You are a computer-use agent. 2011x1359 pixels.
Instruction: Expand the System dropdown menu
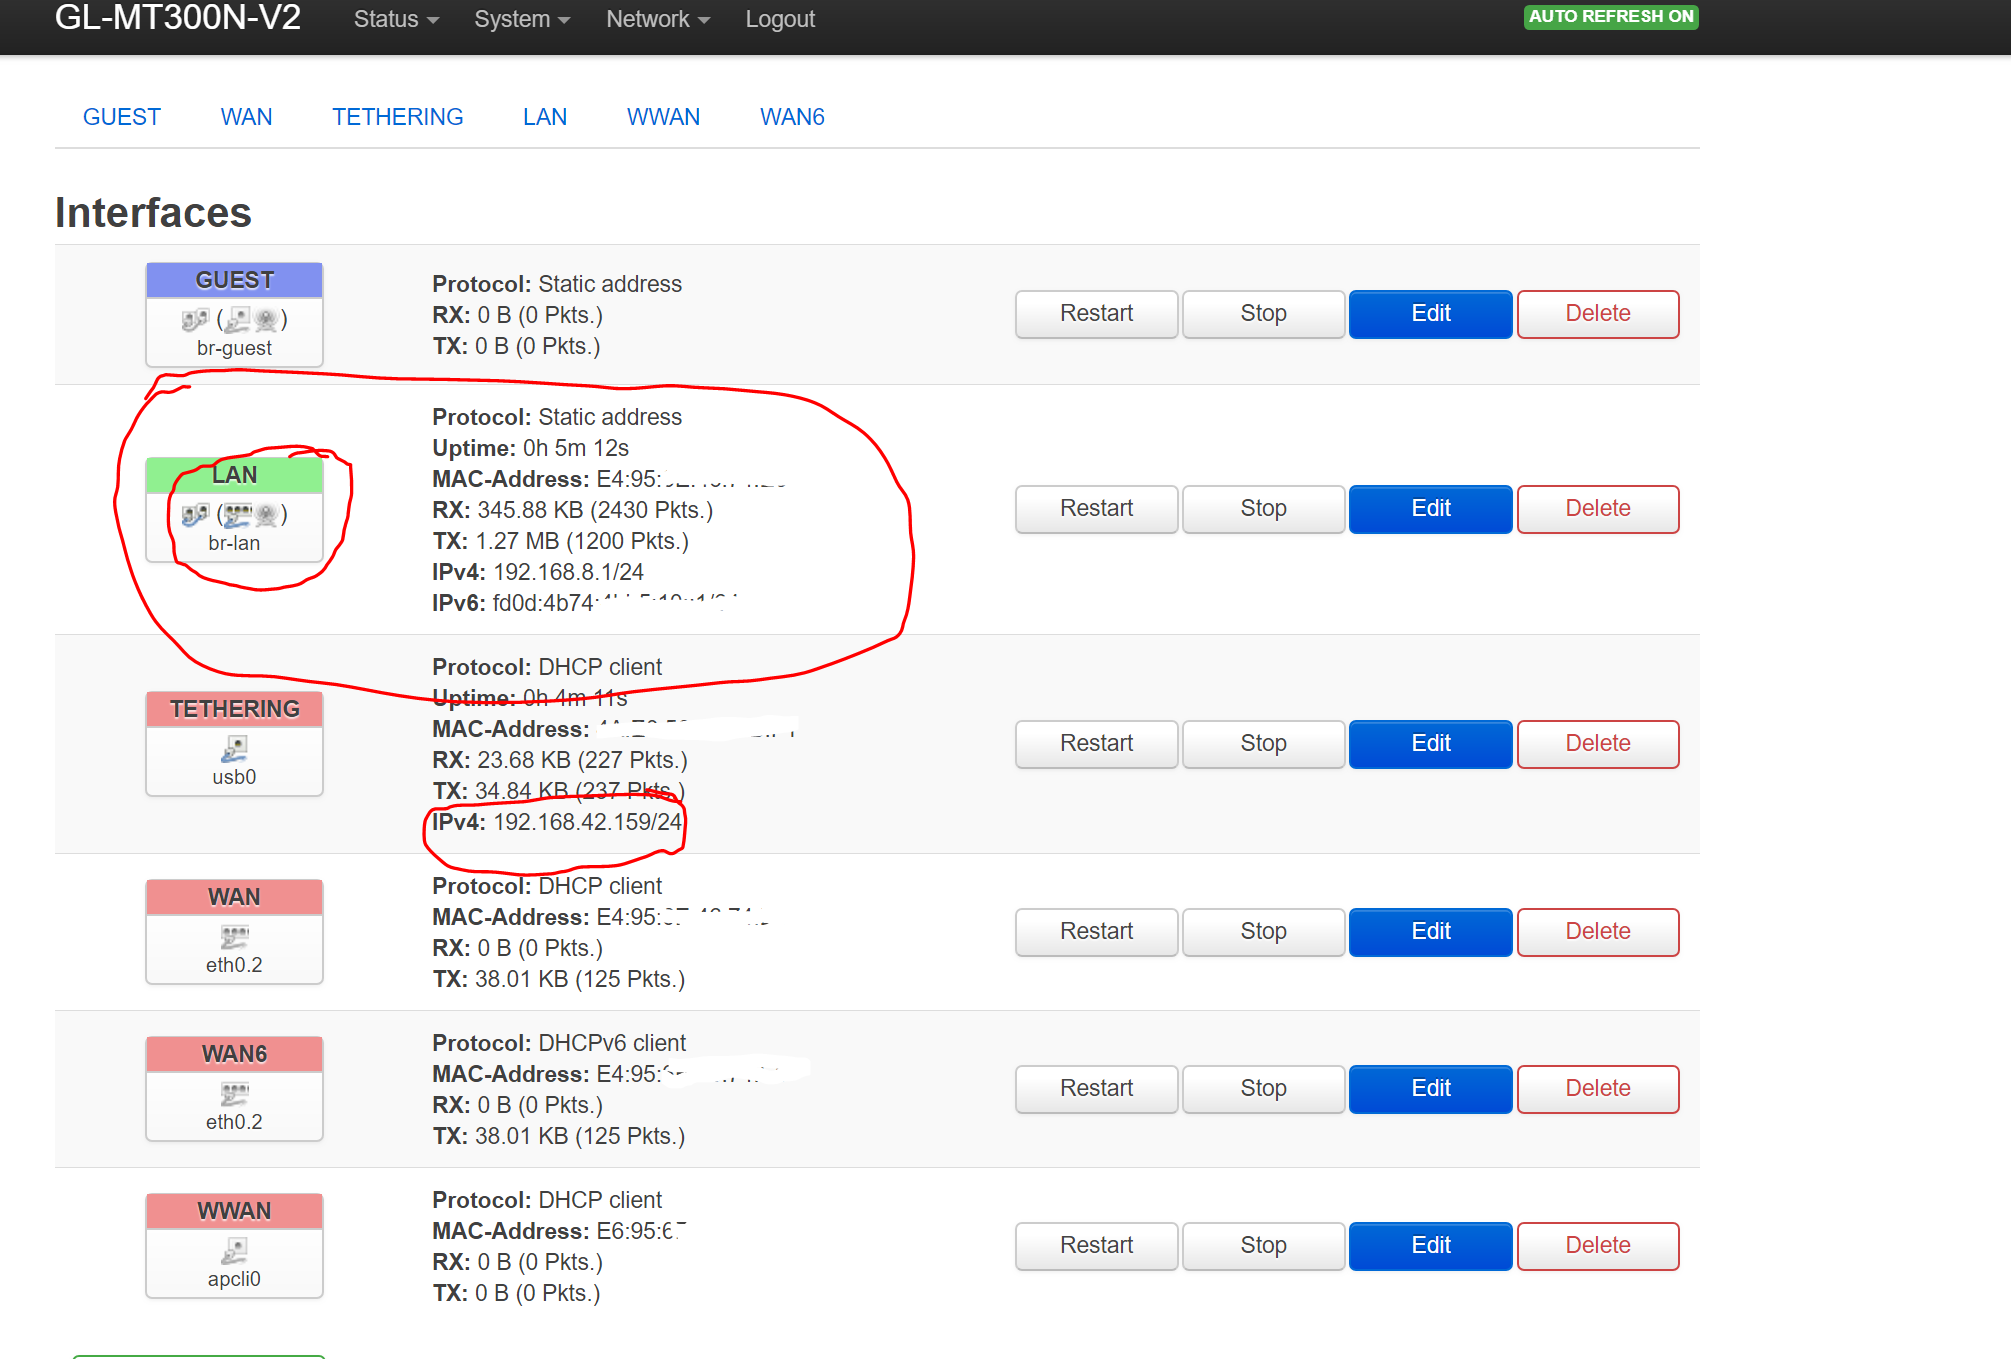(521, 19)
